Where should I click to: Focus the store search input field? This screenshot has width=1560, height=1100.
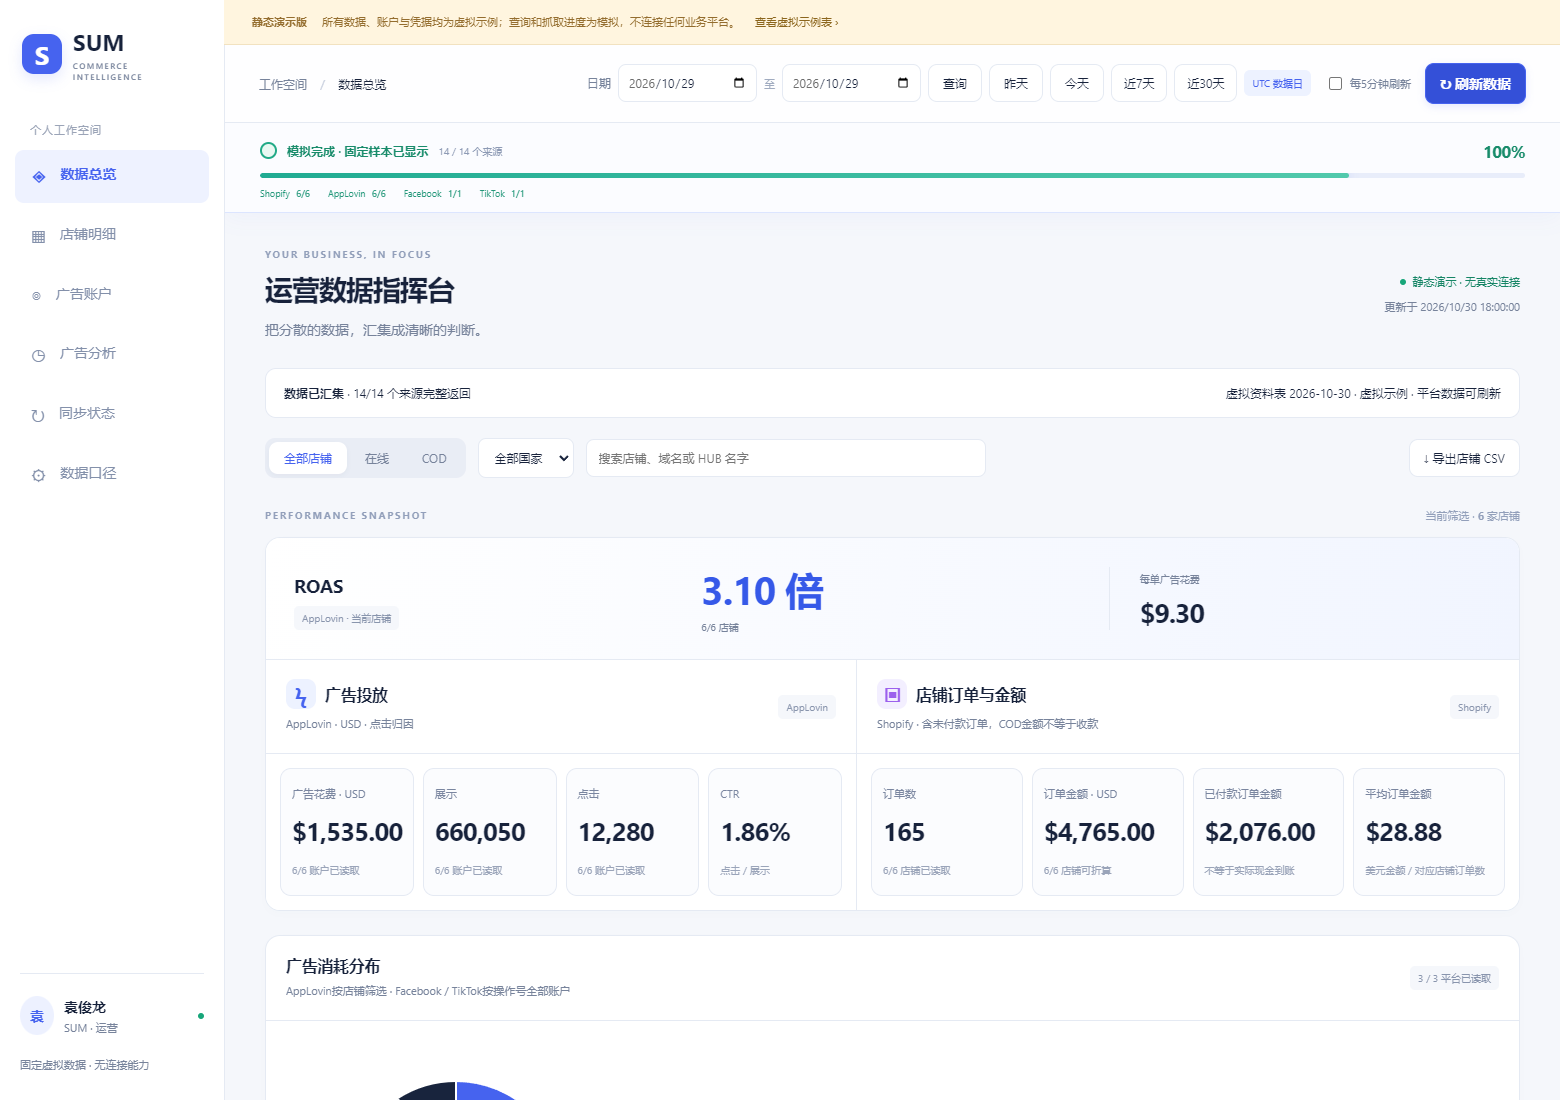(x=786, y=458)
